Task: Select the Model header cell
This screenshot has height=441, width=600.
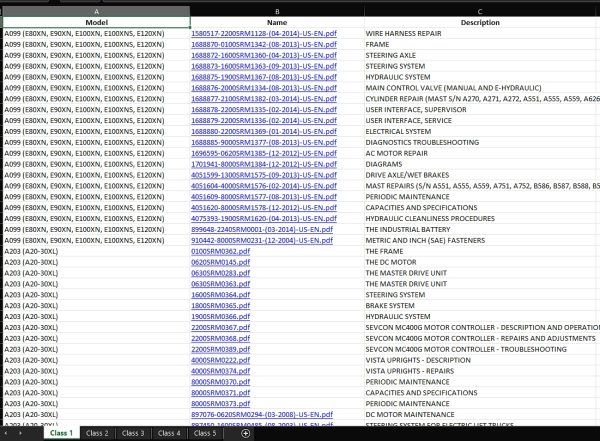Action: pyautogui.click(x=96, y=23)
